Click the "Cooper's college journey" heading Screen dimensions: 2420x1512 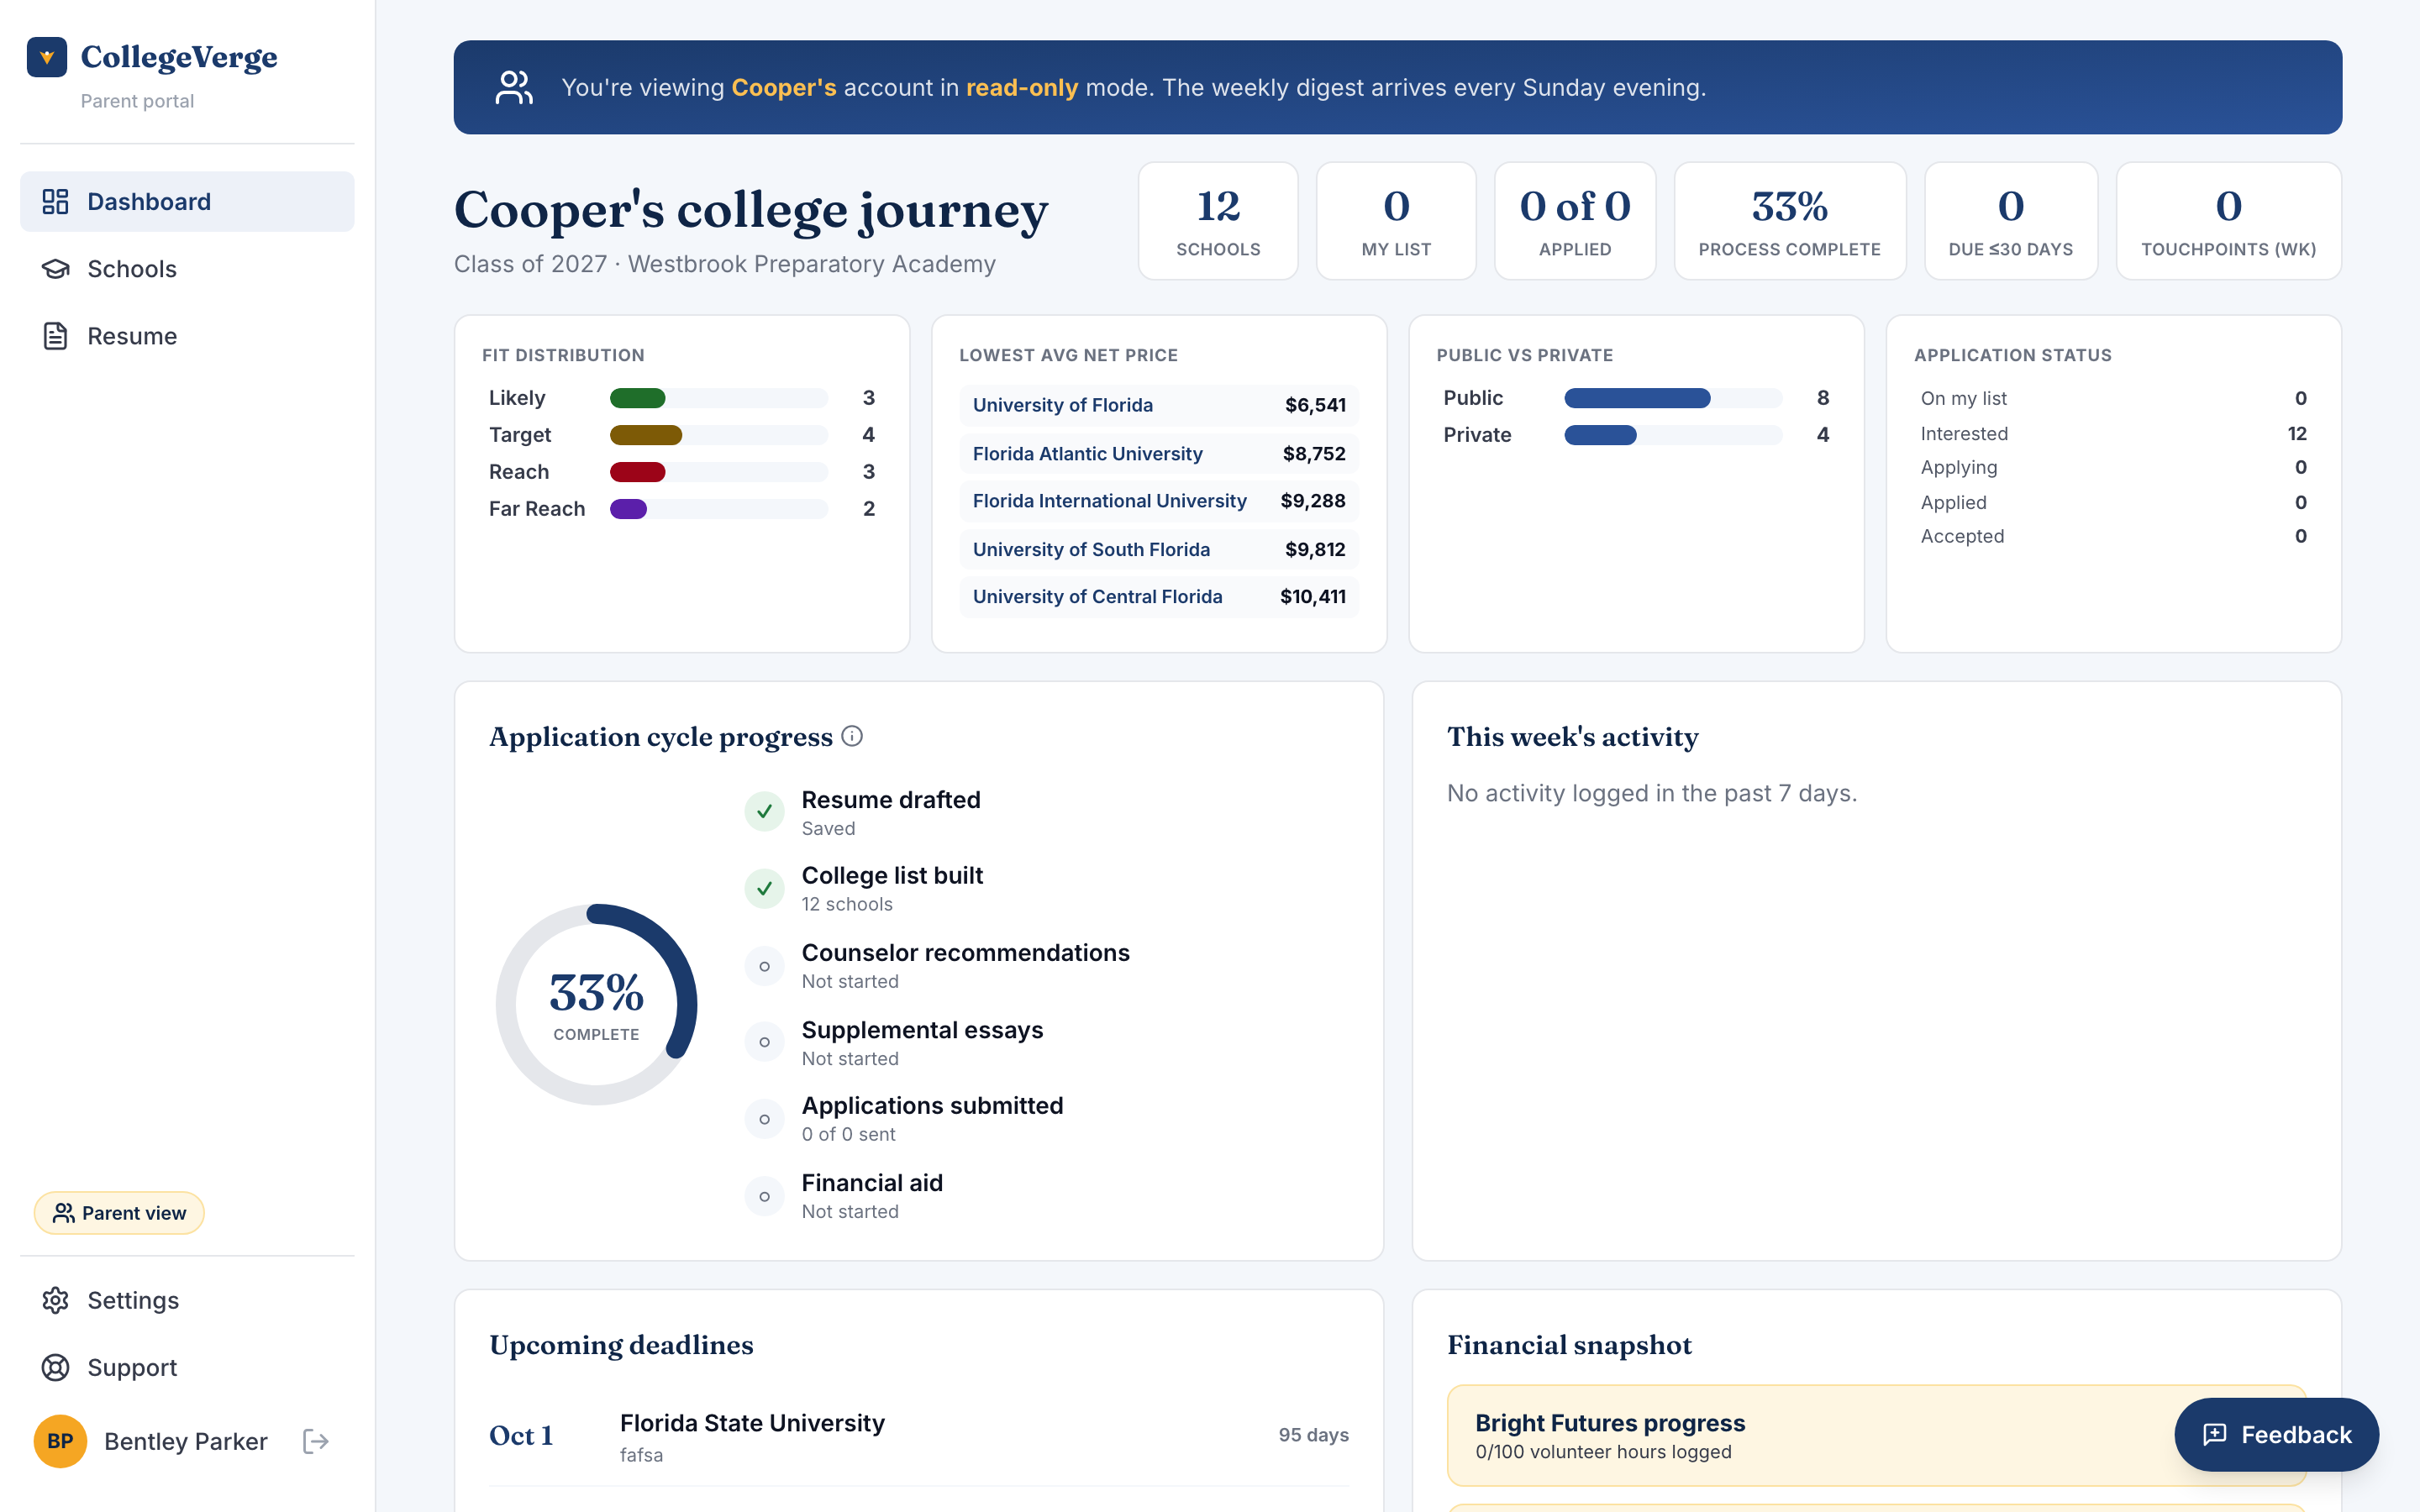(751, 210)
